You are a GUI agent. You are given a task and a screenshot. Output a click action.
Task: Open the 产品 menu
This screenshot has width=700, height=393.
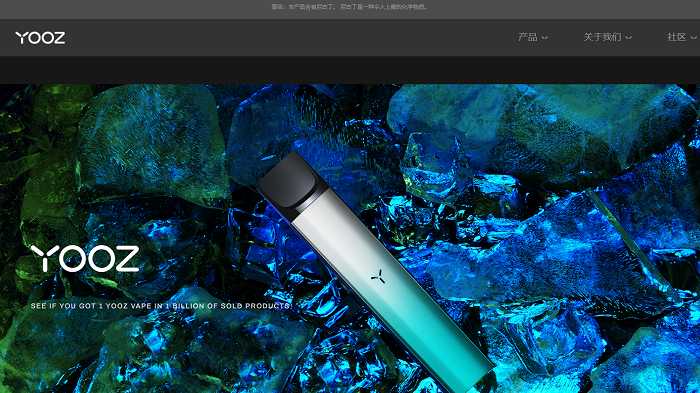[528, 37]
